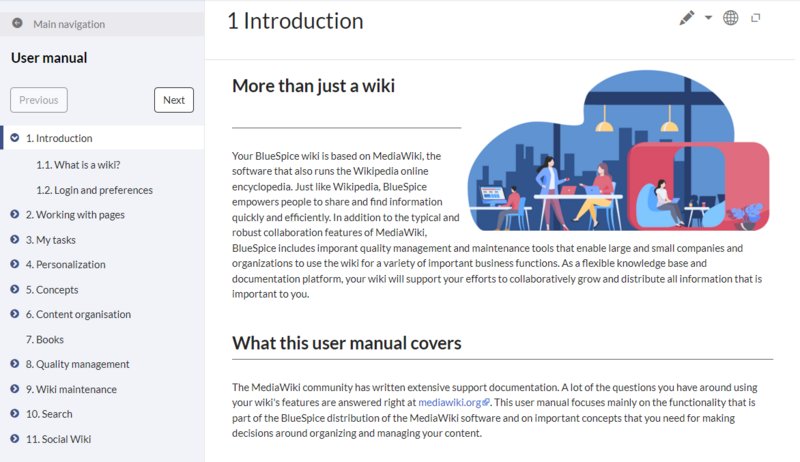Open the mediawiki.org external link
Viewport: 800px width, 462px height.
point(453,402)
